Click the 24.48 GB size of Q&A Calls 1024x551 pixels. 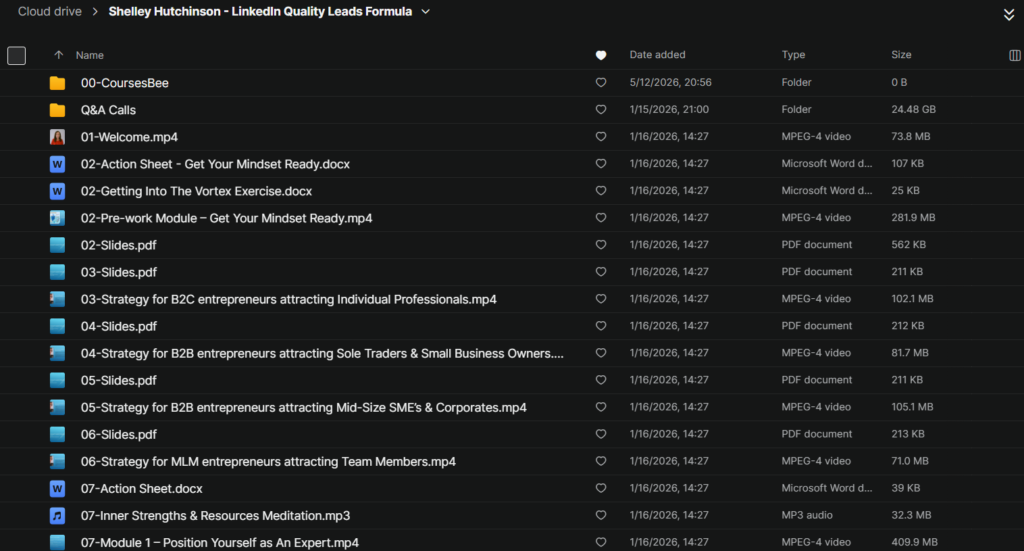[914, 109]
